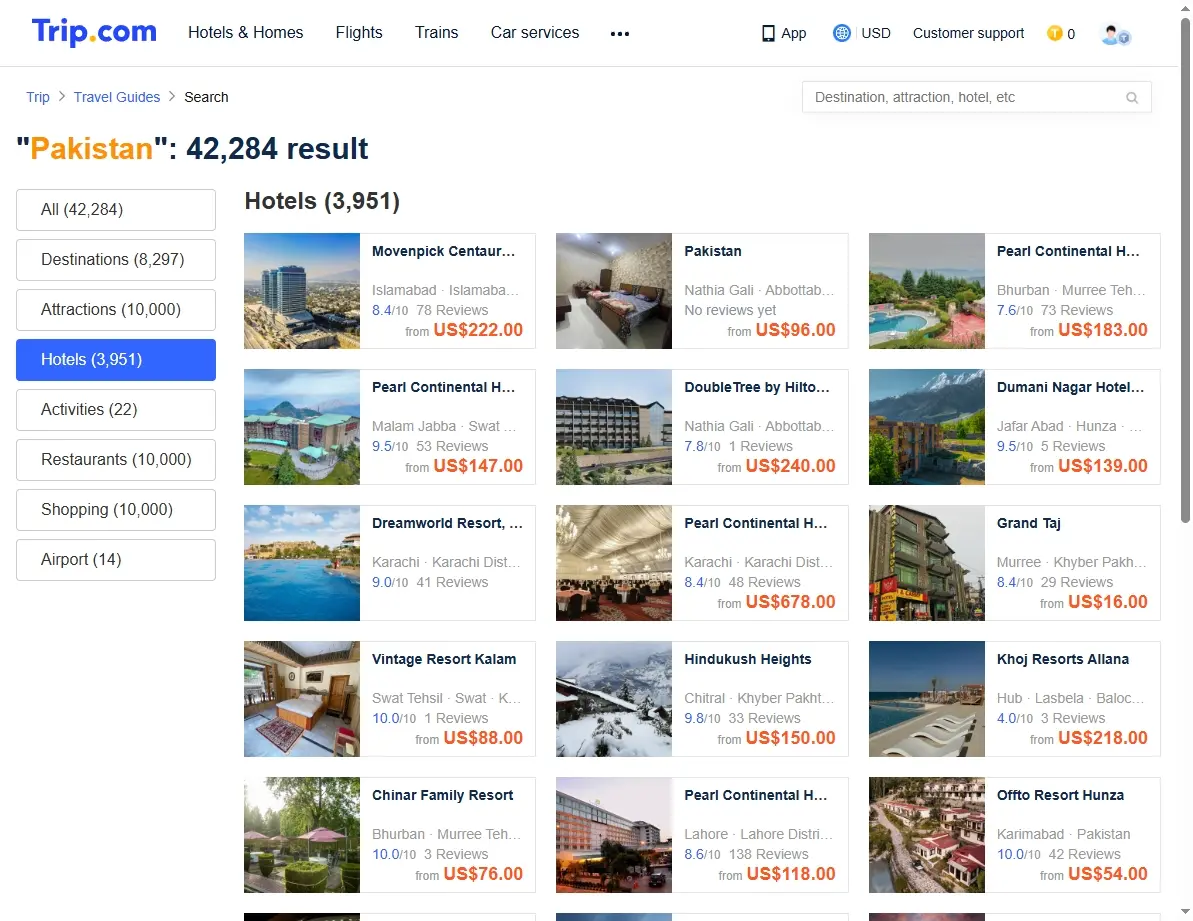The image size is (1193, 921).
Task: Open Pearl Continental Bhurban title
Action: [x=1068, y=252]
